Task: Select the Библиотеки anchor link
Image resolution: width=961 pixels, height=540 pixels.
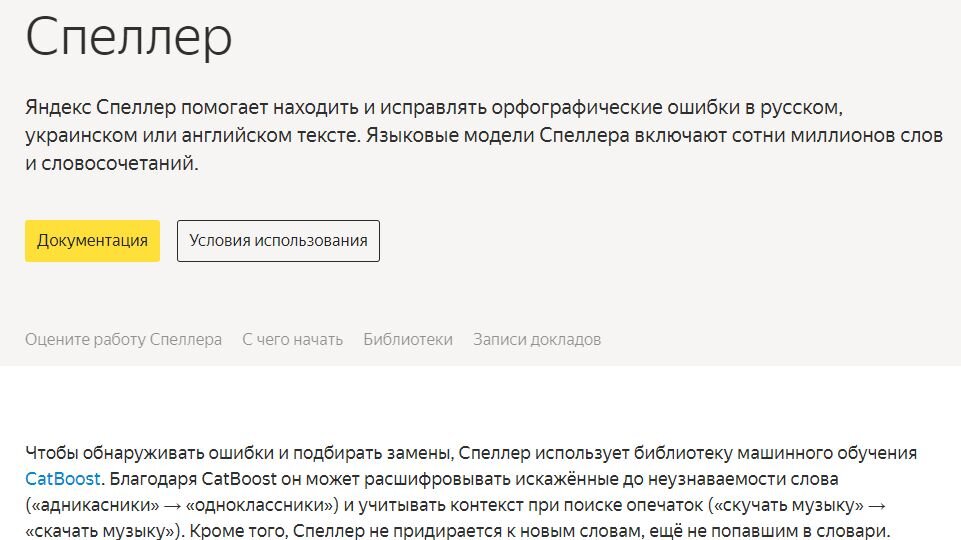Action: (408, 340)
